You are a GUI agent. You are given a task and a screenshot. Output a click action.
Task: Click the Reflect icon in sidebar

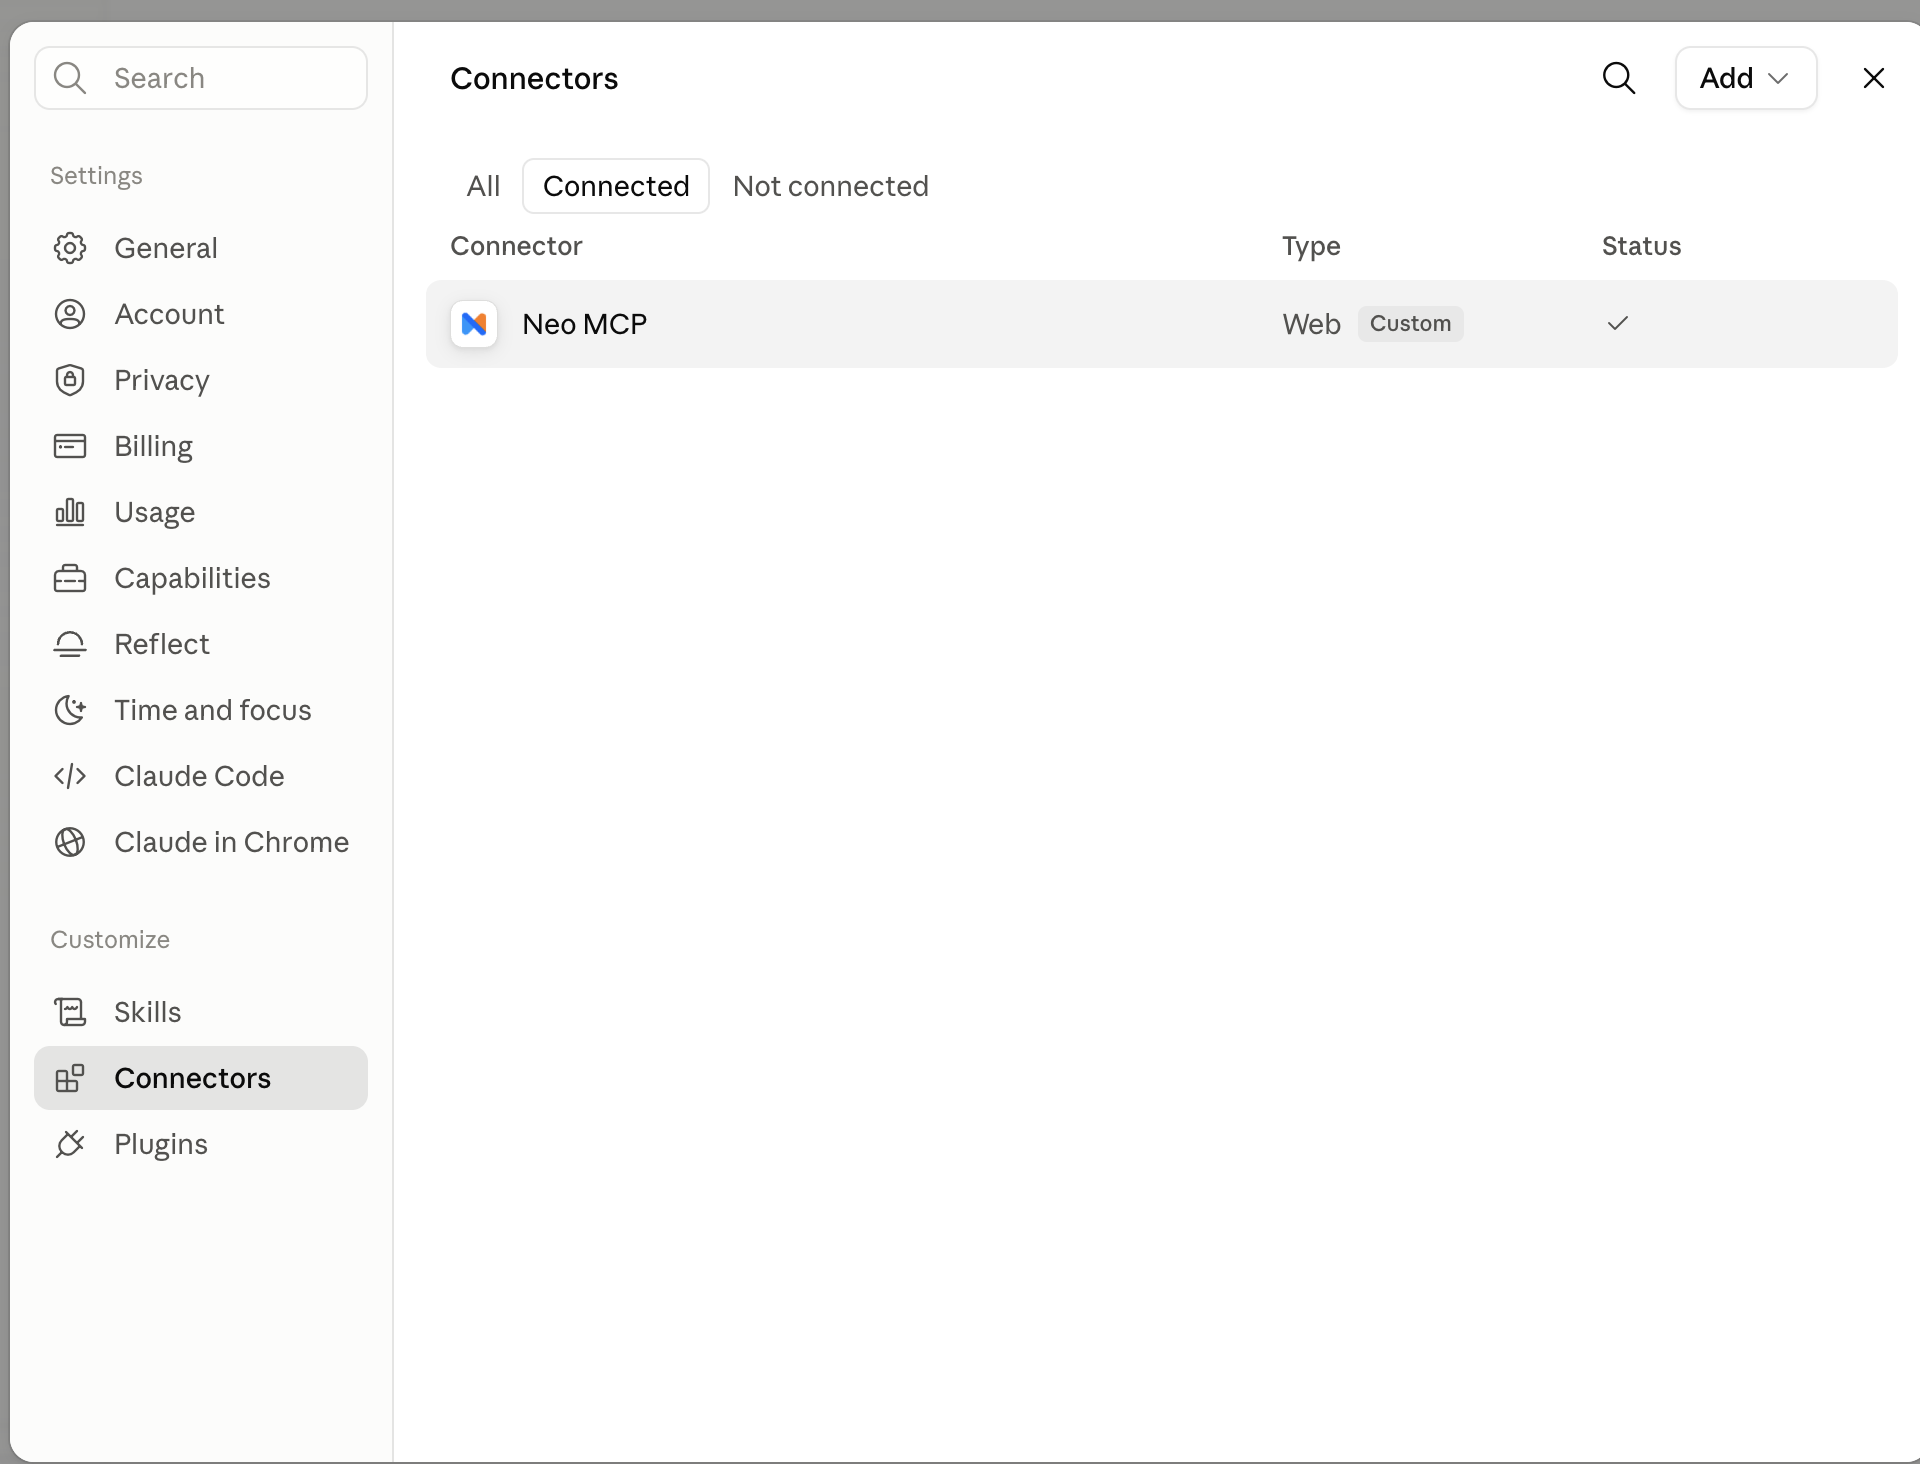(x=70, y=644)
